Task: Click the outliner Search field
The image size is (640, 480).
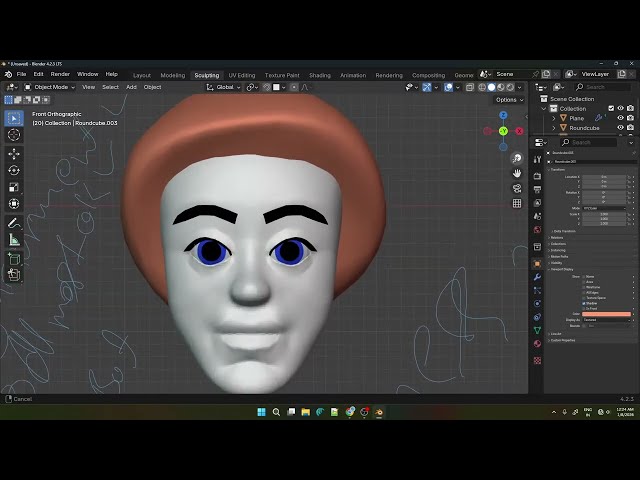Action: (x=603, y=87)
